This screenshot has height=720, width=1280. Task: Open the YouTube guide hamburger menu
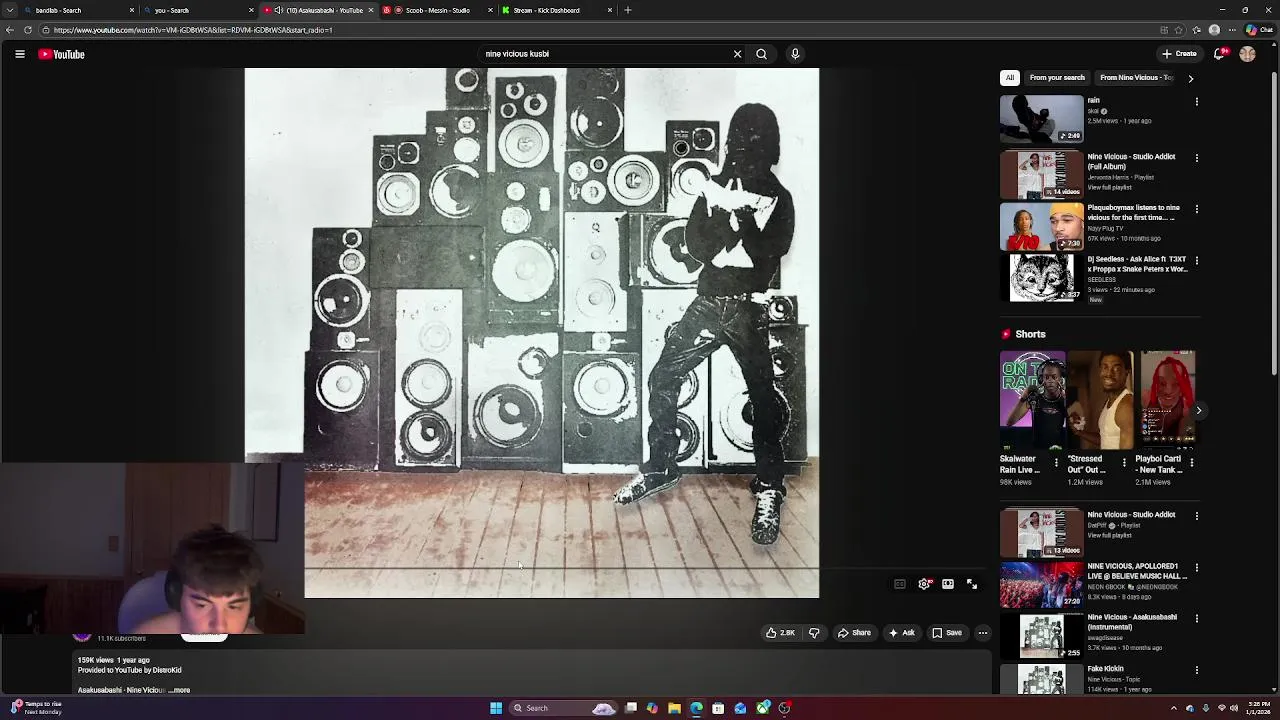coord(19,54)
